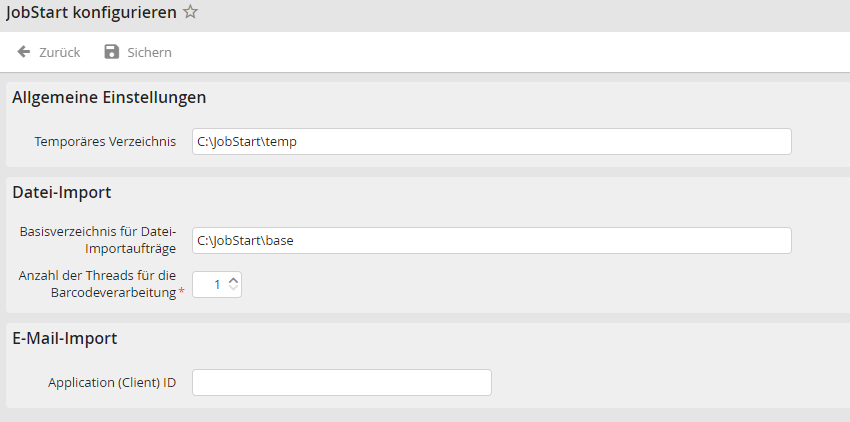The image size is (850, 422).
Task: Click the Application (Client) ID label
Action: point(112,383)
